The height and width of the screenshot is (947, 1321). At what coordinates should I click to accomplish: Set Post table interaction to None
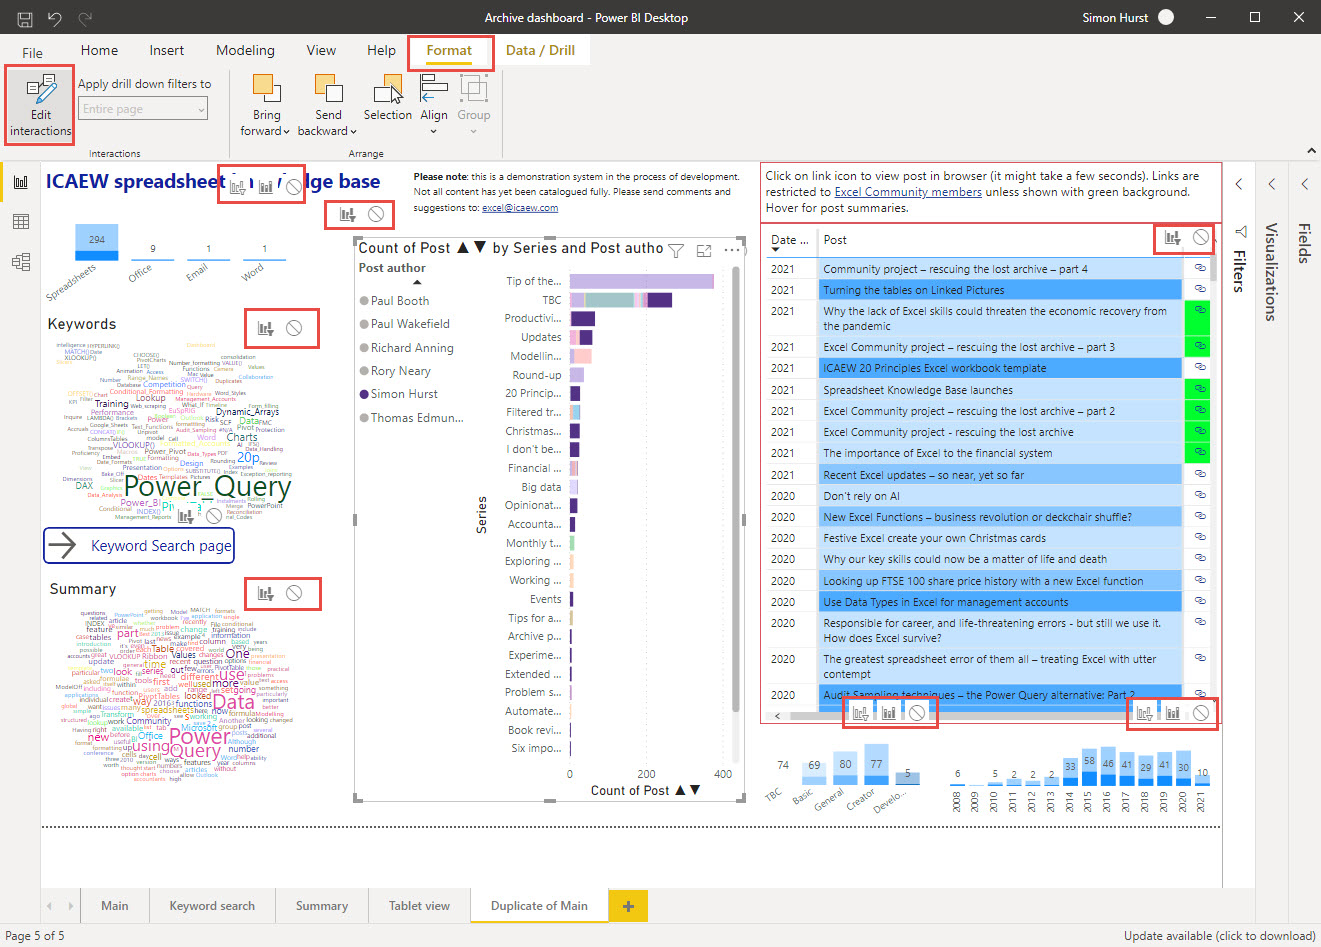[x=1200, y=238]
